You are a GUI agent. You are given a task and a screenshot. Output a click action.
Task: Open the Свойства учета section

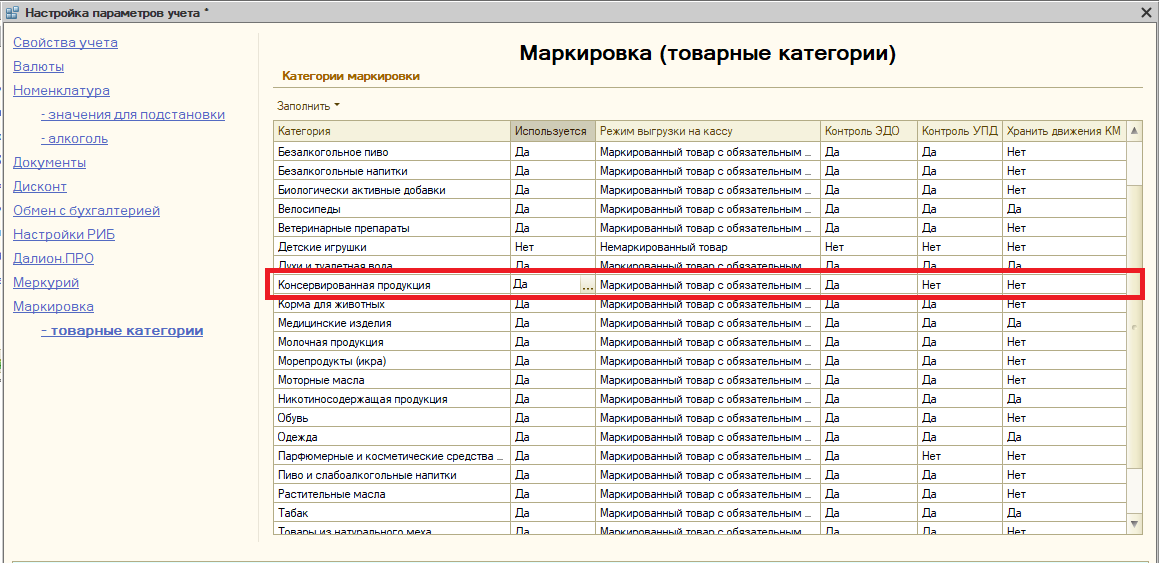pyautogui.click(x=65, y=43)
